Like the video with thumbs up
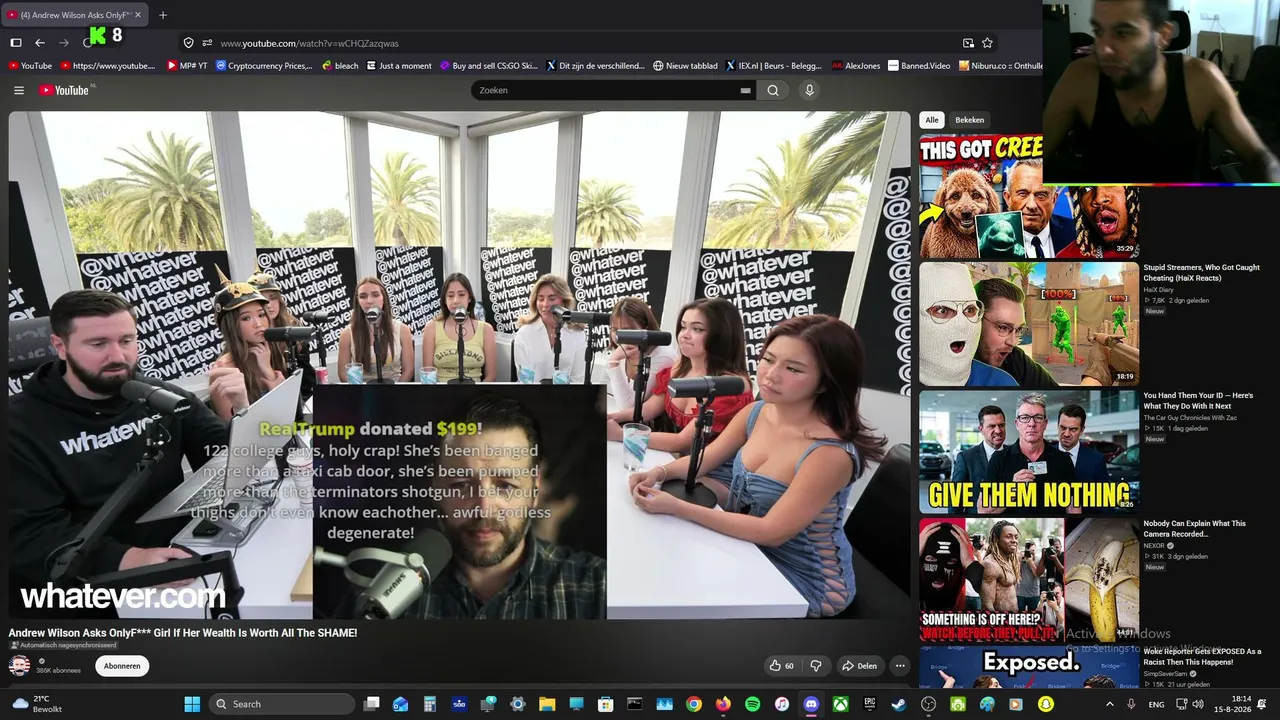The height and width of the screenshot is (720, 1280). 781,666
